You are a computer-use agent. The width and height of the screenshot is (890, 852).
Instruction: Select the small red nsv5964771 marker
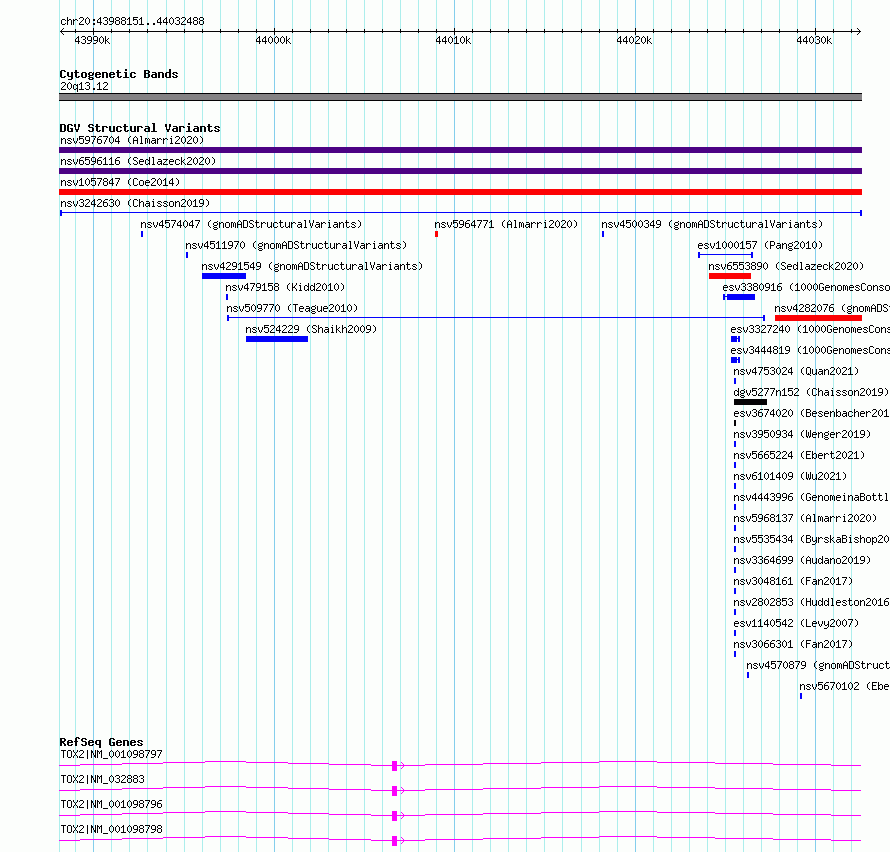tap(436, 234)
